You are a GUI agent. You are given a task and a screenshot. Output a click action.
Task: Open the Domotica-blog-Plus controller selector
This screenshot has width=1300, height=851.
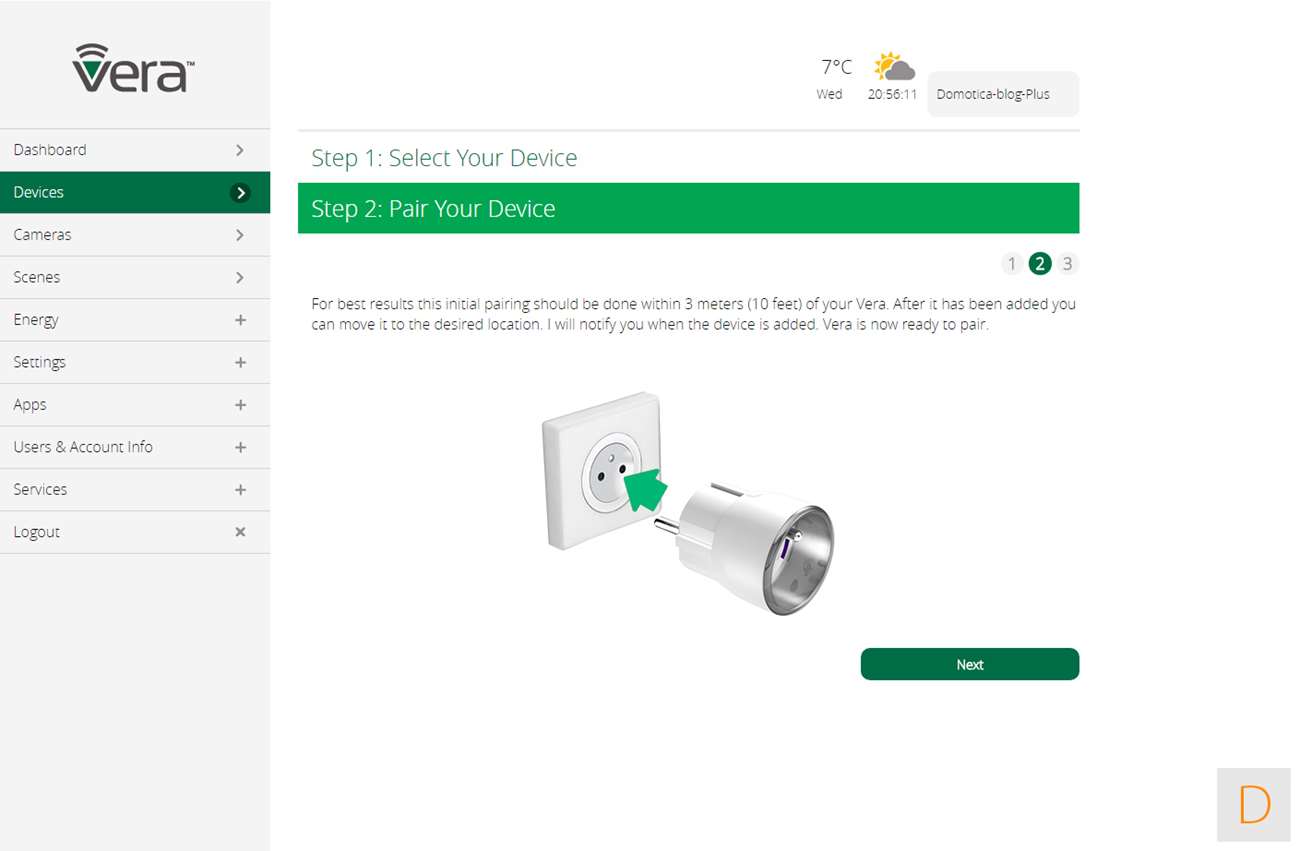point(1003,95)
